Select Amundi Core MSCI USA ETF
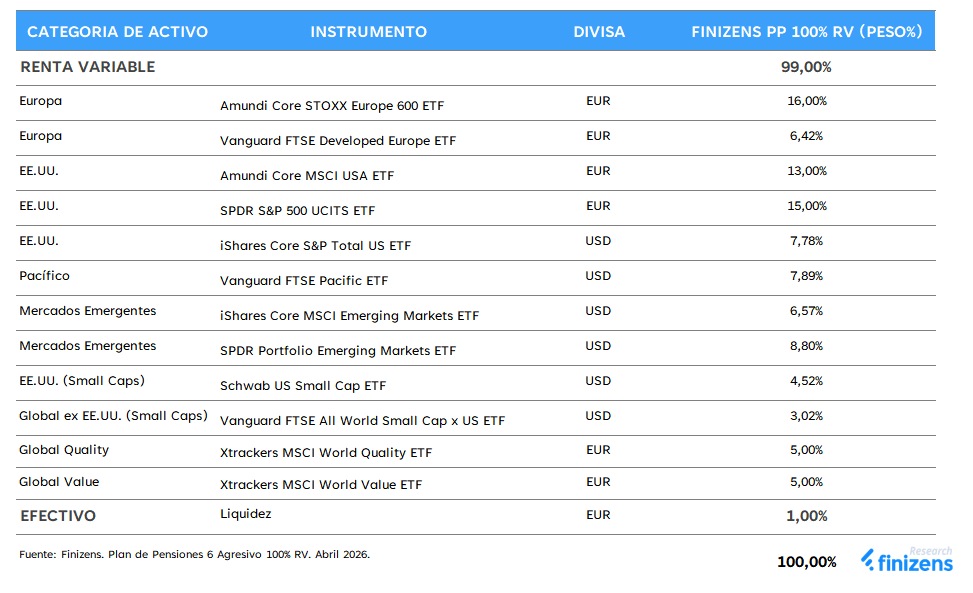This screenshot has width=973, height=593. [x=307, y=176]
